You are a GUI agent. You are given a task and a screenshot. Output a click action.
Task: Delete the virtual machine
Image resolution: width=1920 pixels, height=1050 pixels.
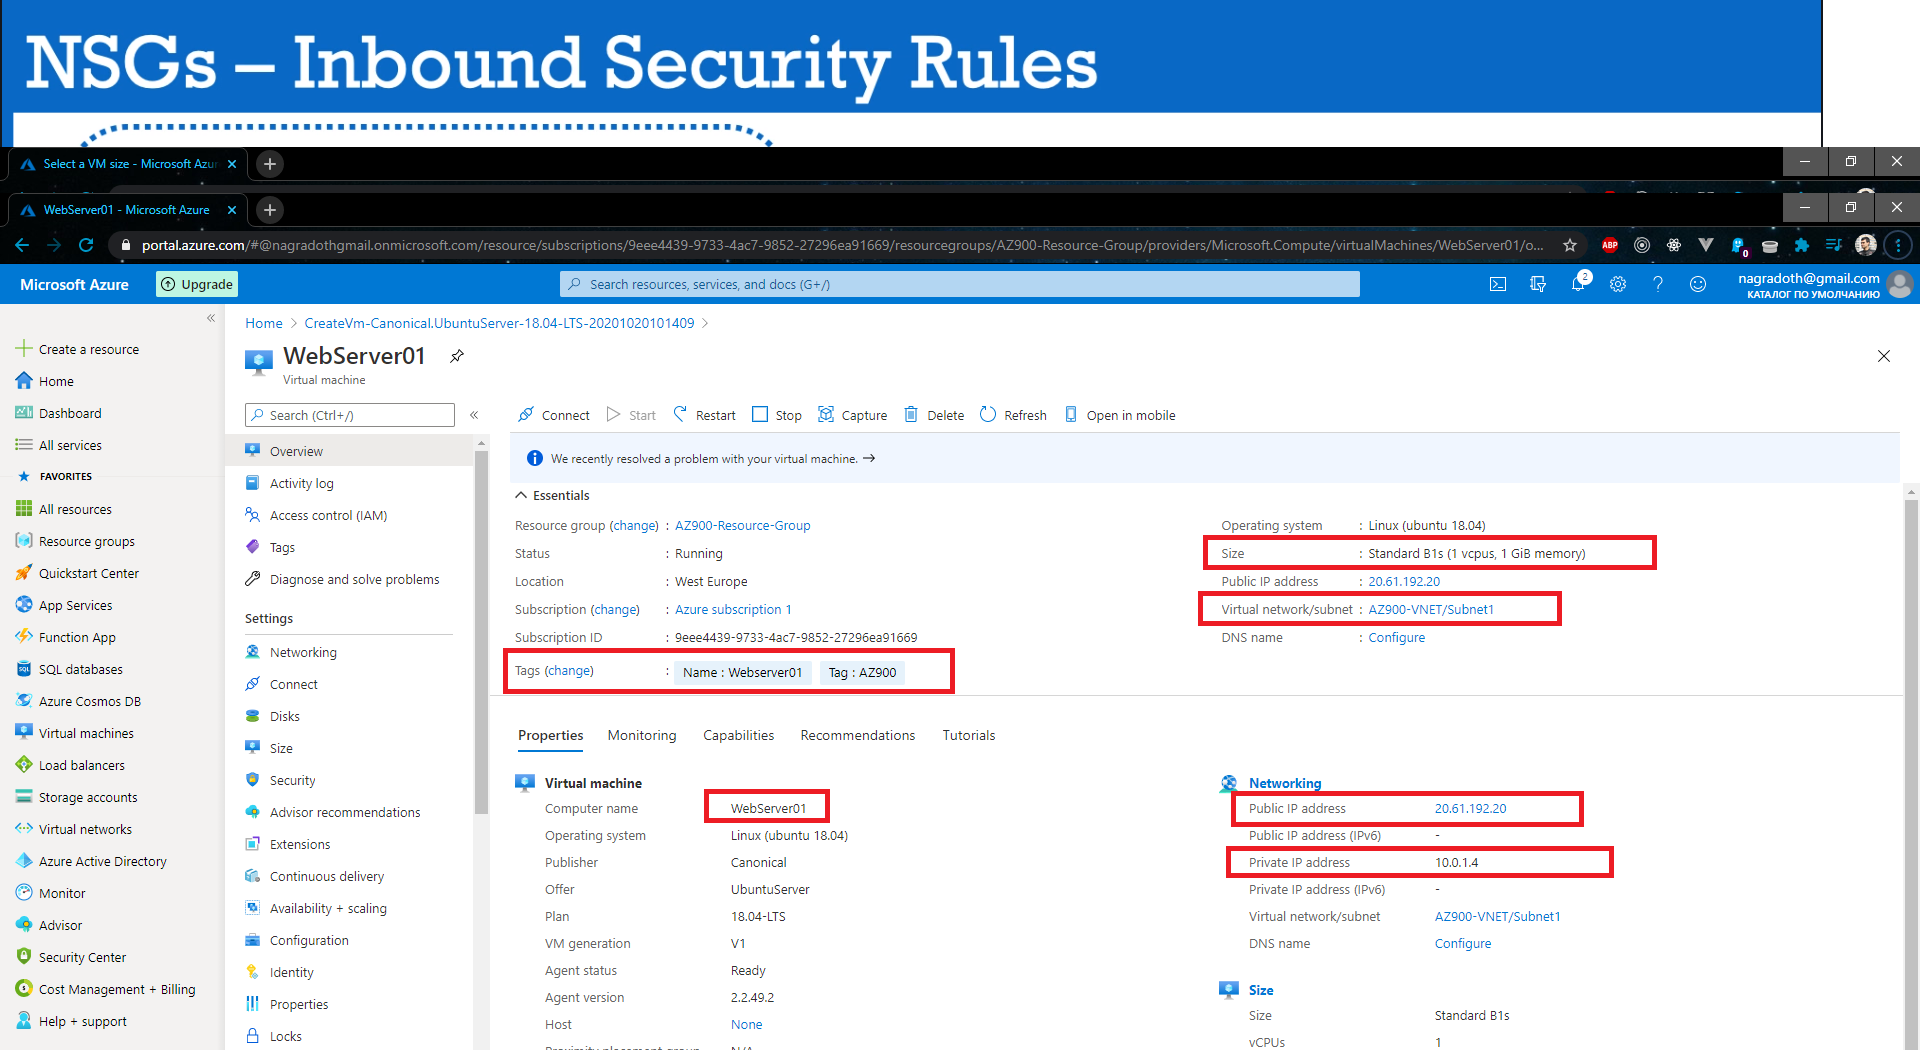click(934, 415)
